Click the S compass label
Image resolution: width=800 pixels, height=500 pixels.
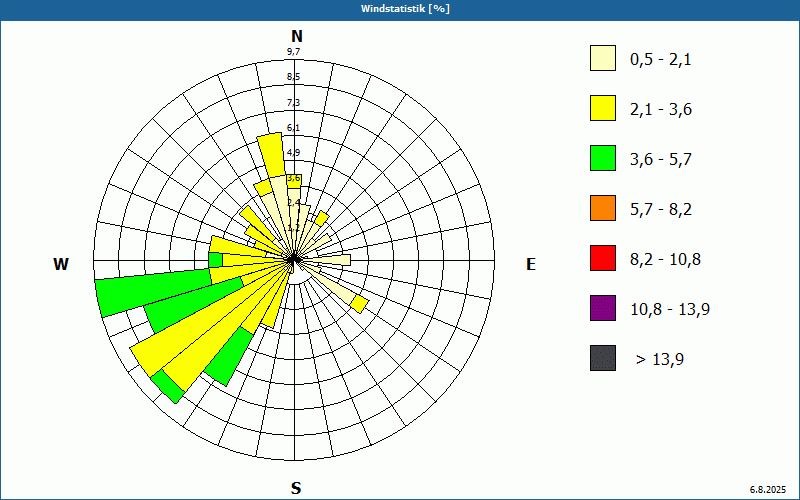296,488
